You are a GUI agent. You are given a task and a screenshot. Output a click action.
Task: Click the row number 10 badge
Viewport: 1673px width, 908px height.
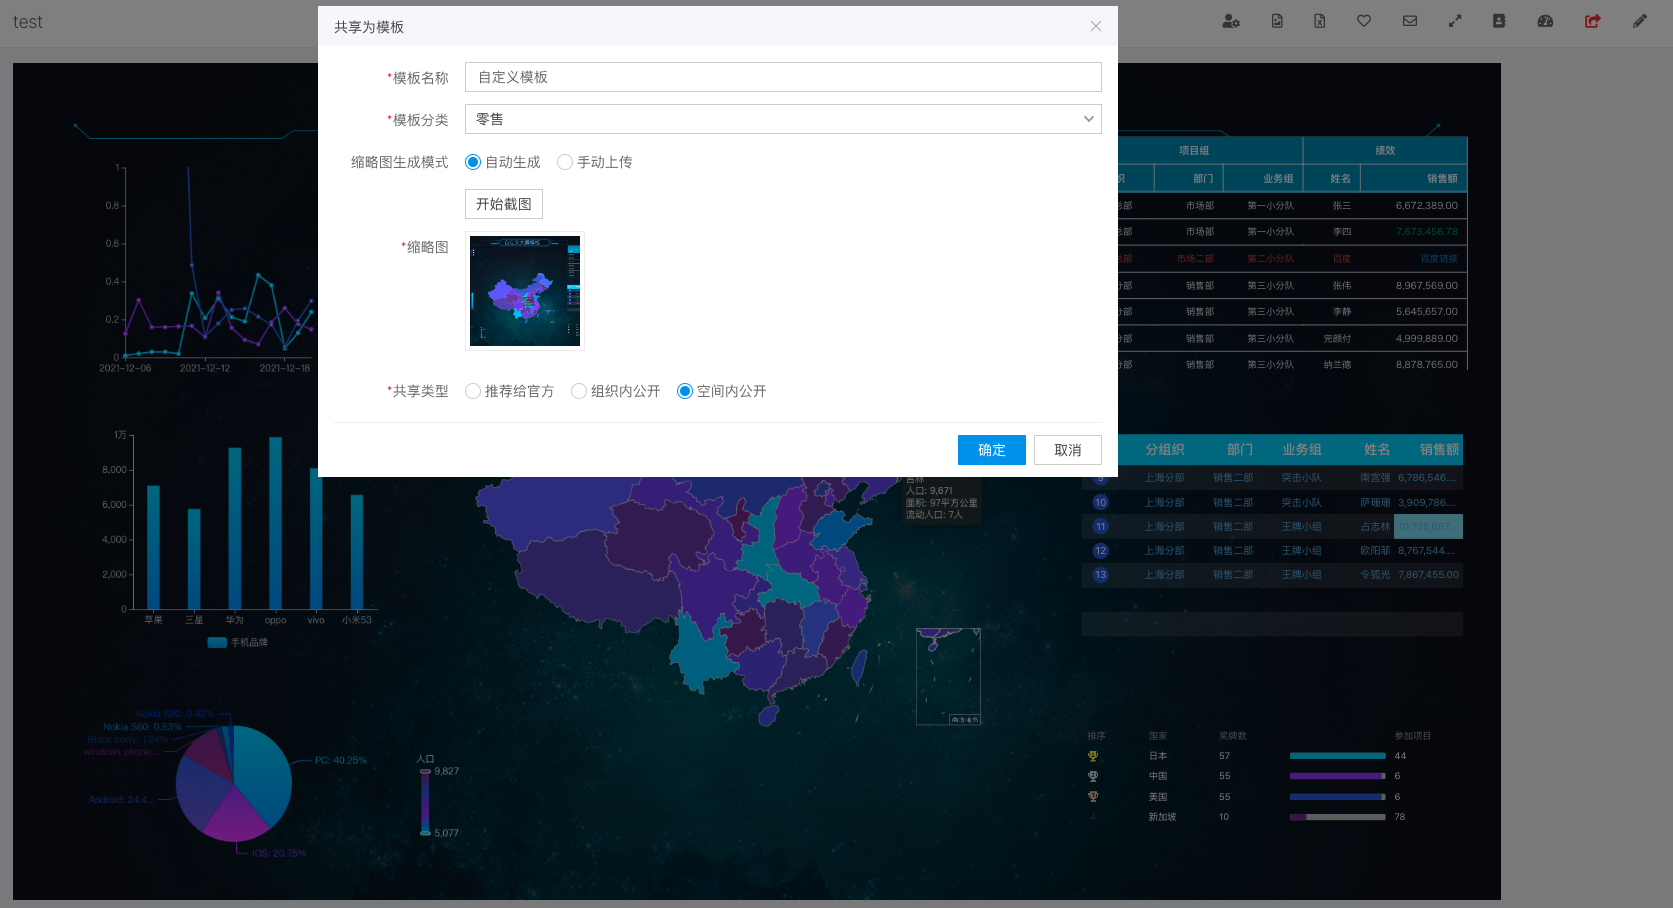click(1101, 502)
